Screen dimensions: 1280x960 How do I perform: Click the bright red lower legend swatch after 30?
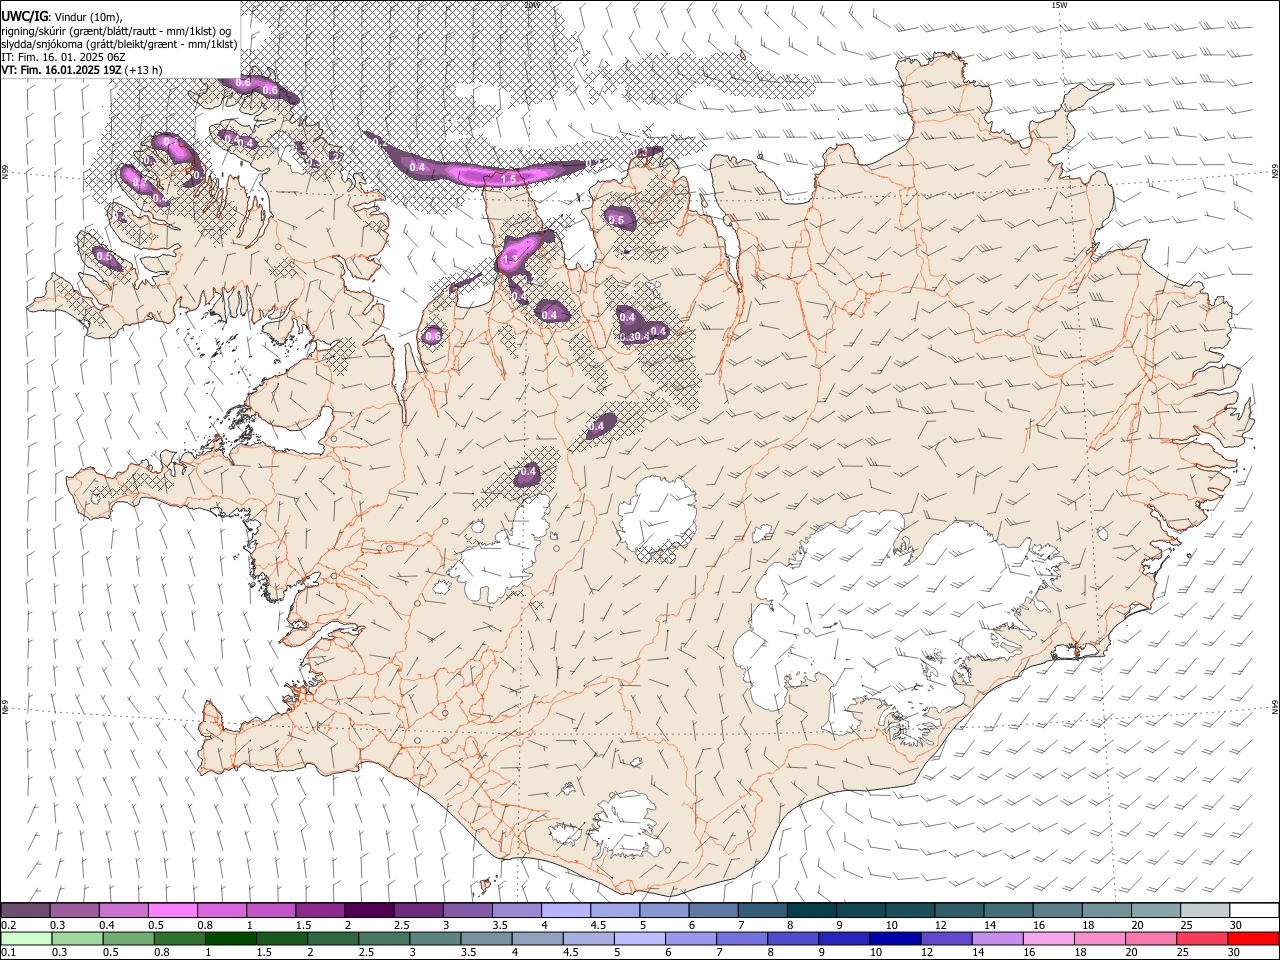(x=1254, y=938)
